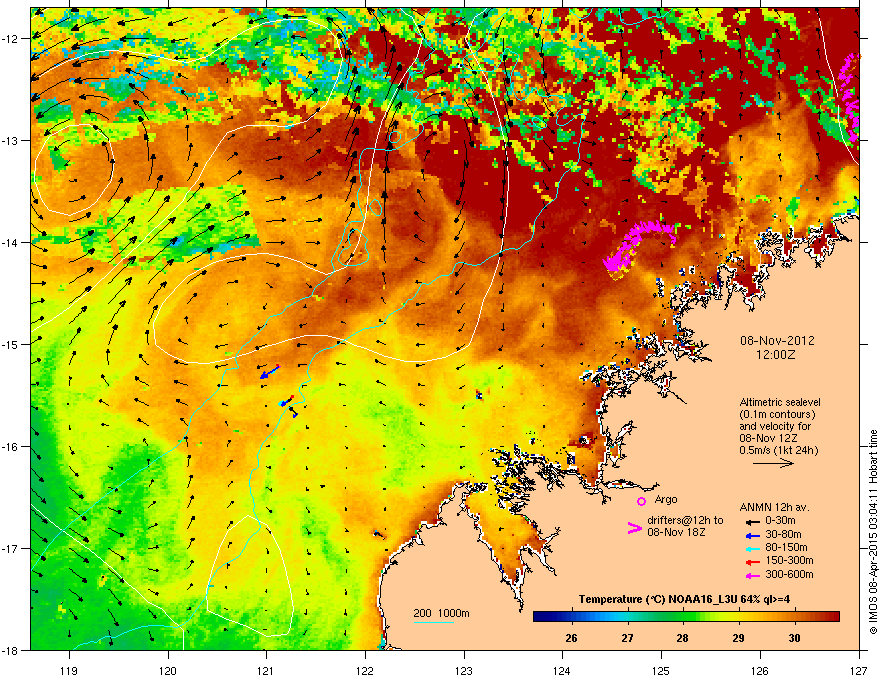The width and height of the screenshot is (880, 680).
Task: Click the latitude axis label -17
Action: click(x=10, y=548)
